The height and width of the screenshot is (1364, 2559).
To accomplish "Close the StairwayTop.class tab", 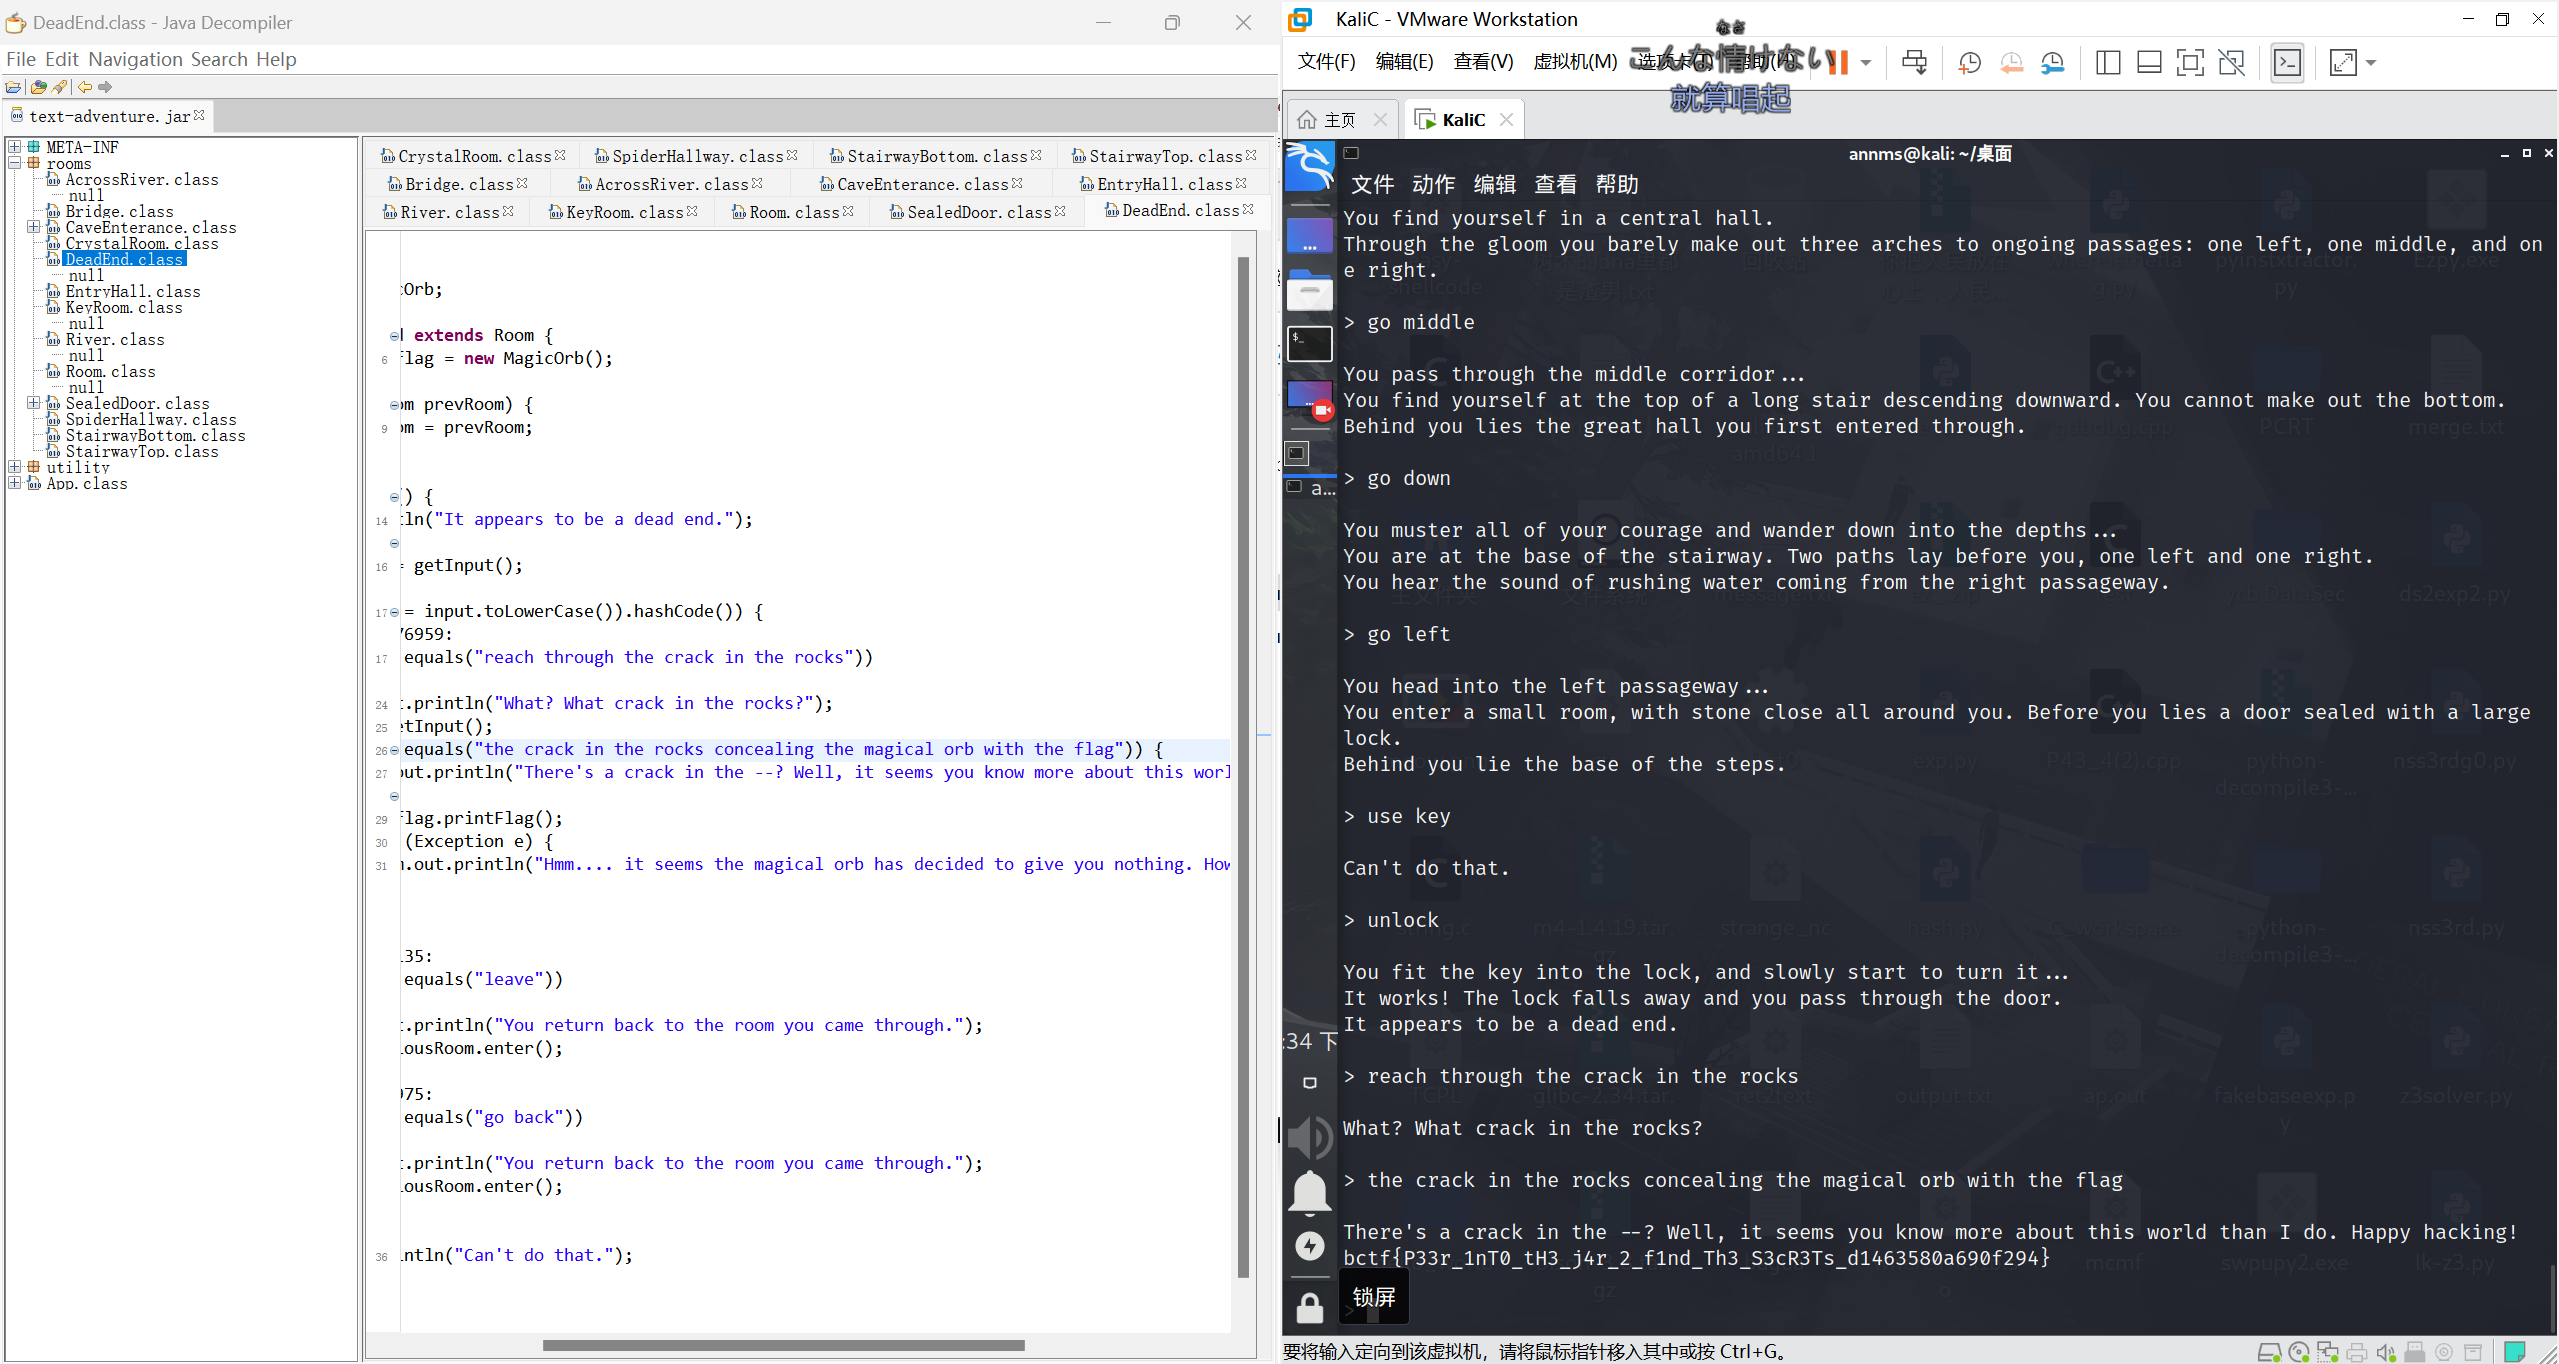I will click(x=1251, y=155).
